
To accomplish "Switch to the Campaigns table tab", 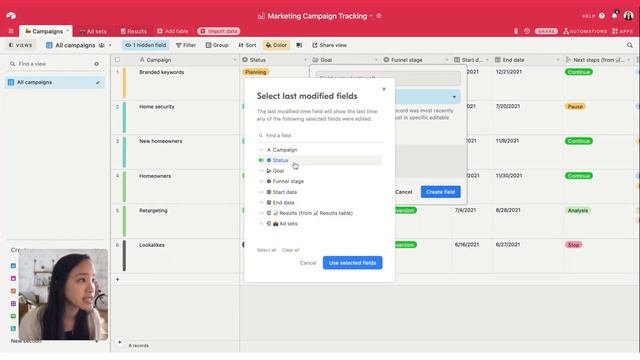I will tap(46, 31).
